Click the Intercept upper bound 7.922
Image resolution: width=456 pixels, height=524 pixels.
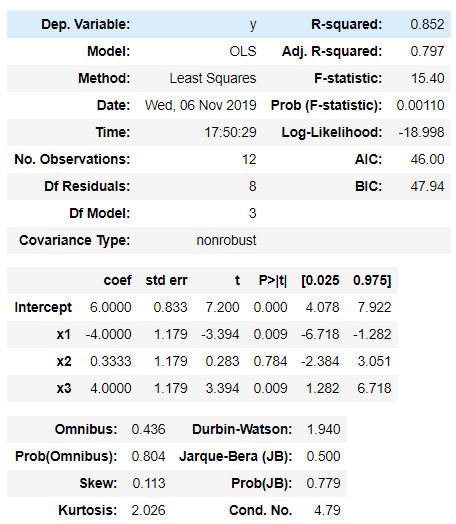374,307
